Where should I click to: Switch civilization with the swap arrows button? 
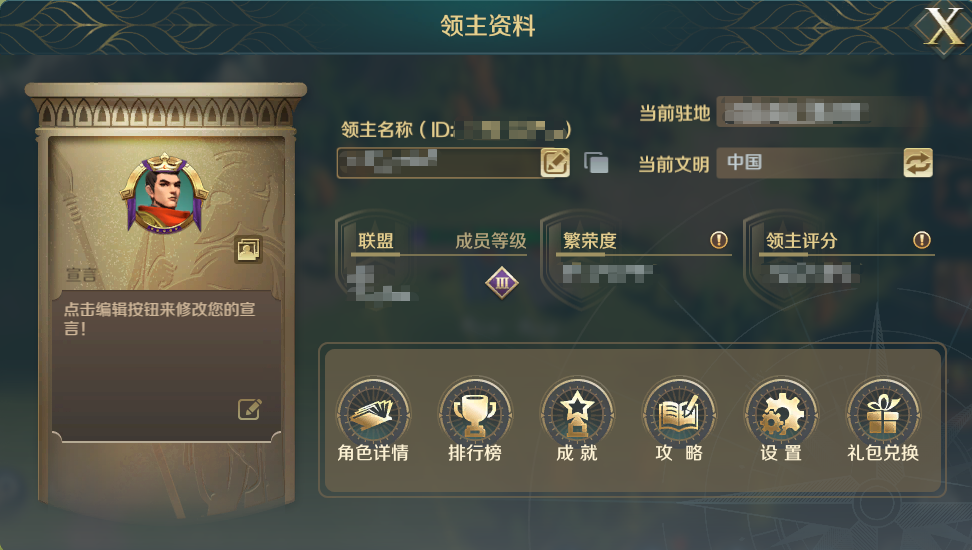[x=917, y=163]
